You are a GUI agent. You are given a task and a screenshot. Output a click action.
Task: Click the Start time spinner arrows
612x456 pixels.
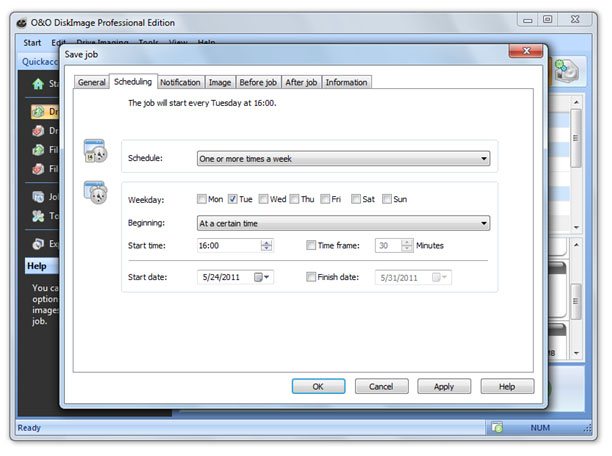(266, 245)
